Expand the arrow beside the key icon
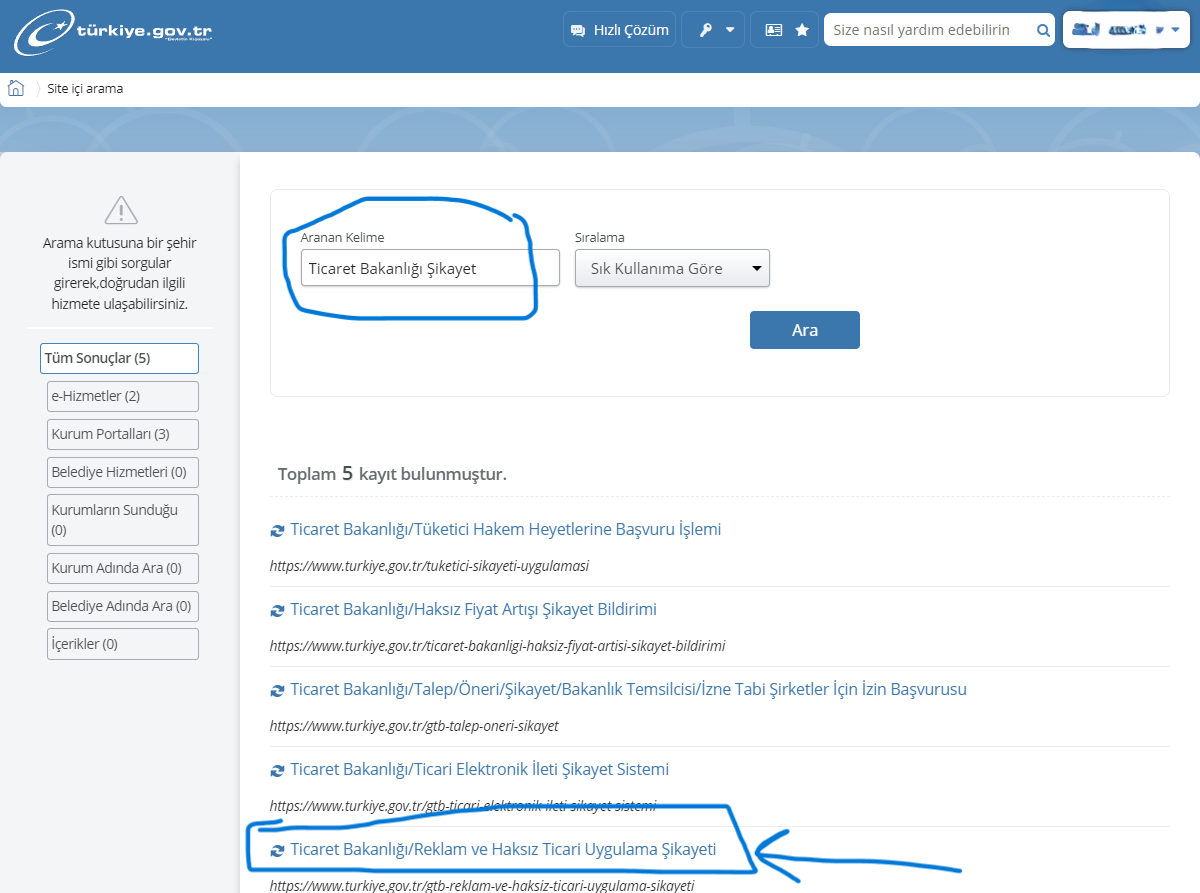The height and width of the screenshot is (893, 1200). 730,30
